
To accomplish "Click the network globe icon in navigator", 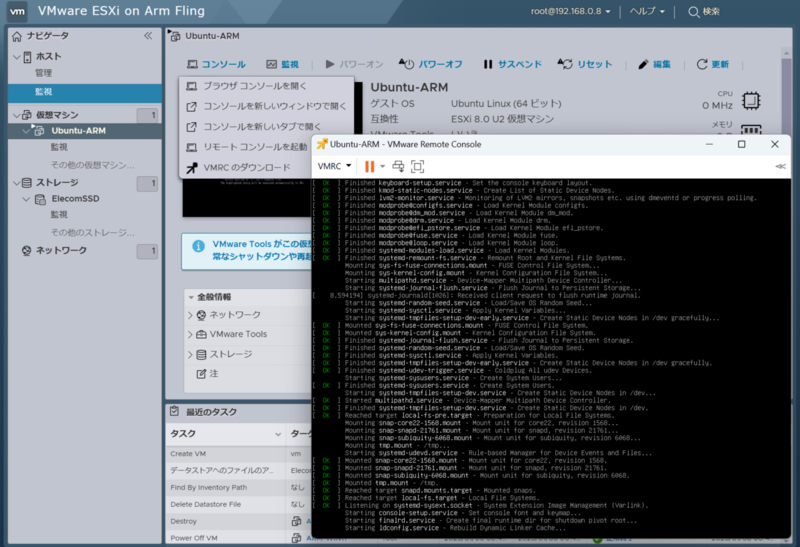I will point(27,251).
